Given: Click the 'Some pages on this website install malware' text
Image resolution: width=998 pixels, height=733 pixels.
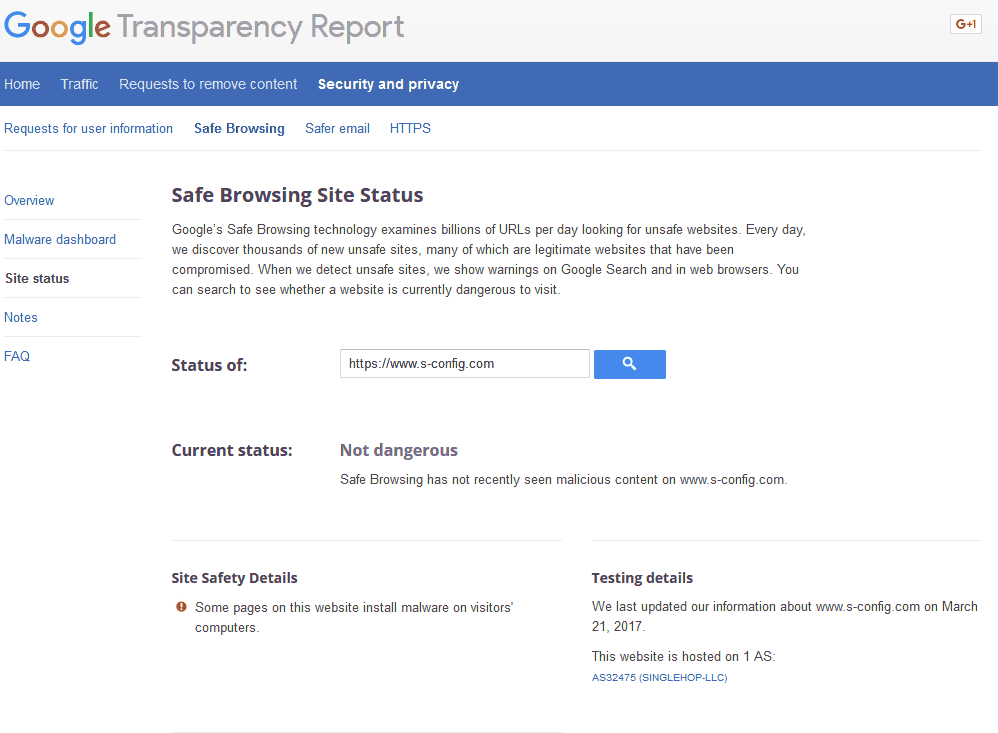Looking at the screenshot, I should click(x=354, y=617).
